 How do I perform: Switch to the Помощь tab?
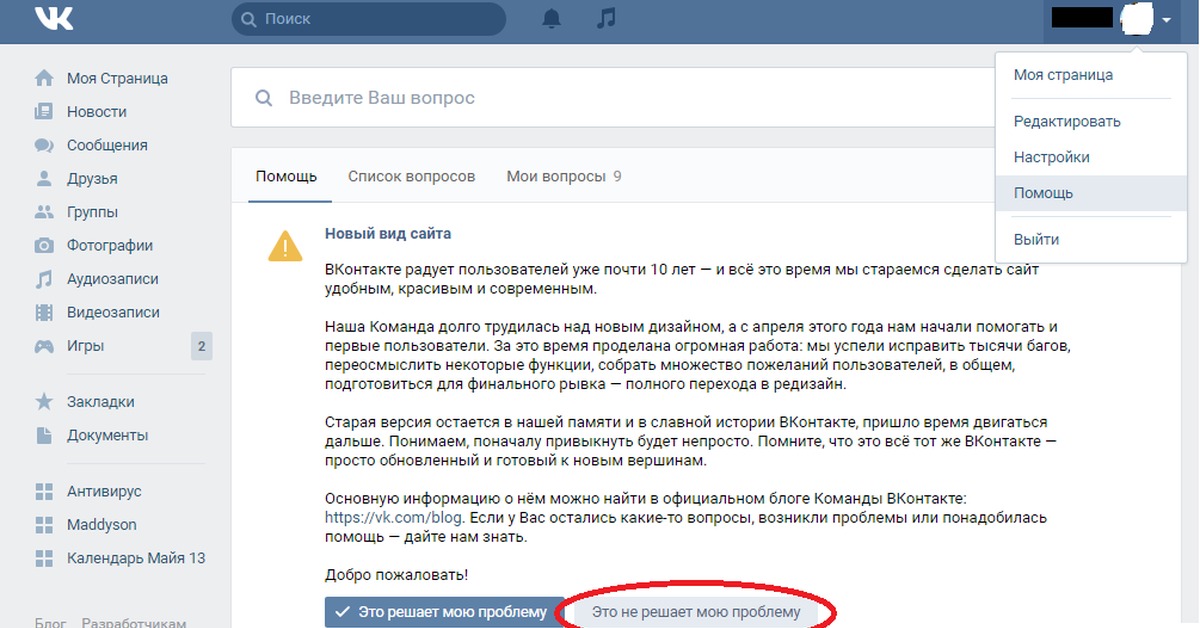click(x=286, y=177)
